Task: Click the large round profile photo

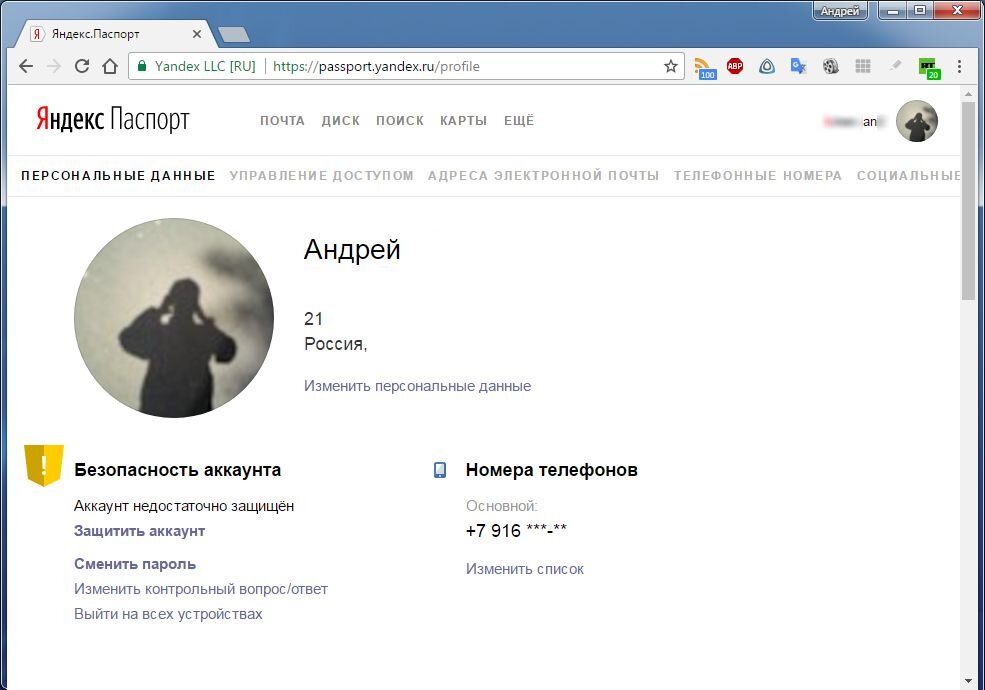Action: tap(174, 317)
